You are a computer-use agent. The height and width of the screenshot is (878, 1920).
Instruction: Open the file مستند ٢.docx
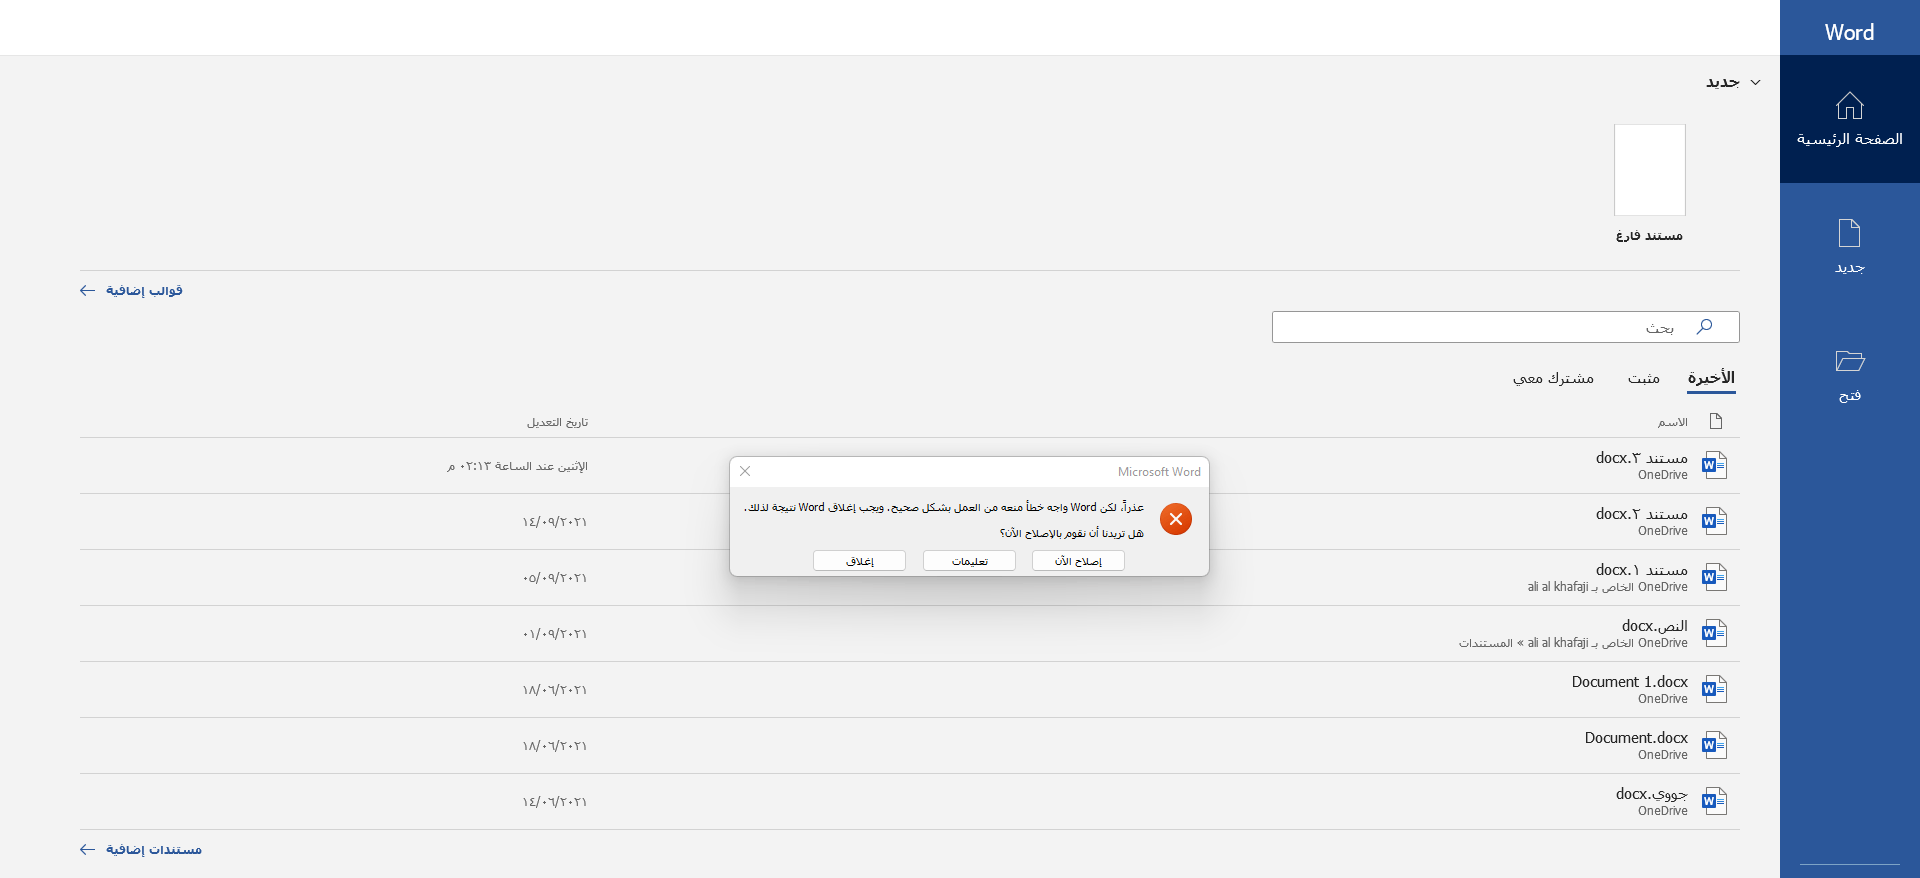pyautogui.click(x=1641, y=514)
